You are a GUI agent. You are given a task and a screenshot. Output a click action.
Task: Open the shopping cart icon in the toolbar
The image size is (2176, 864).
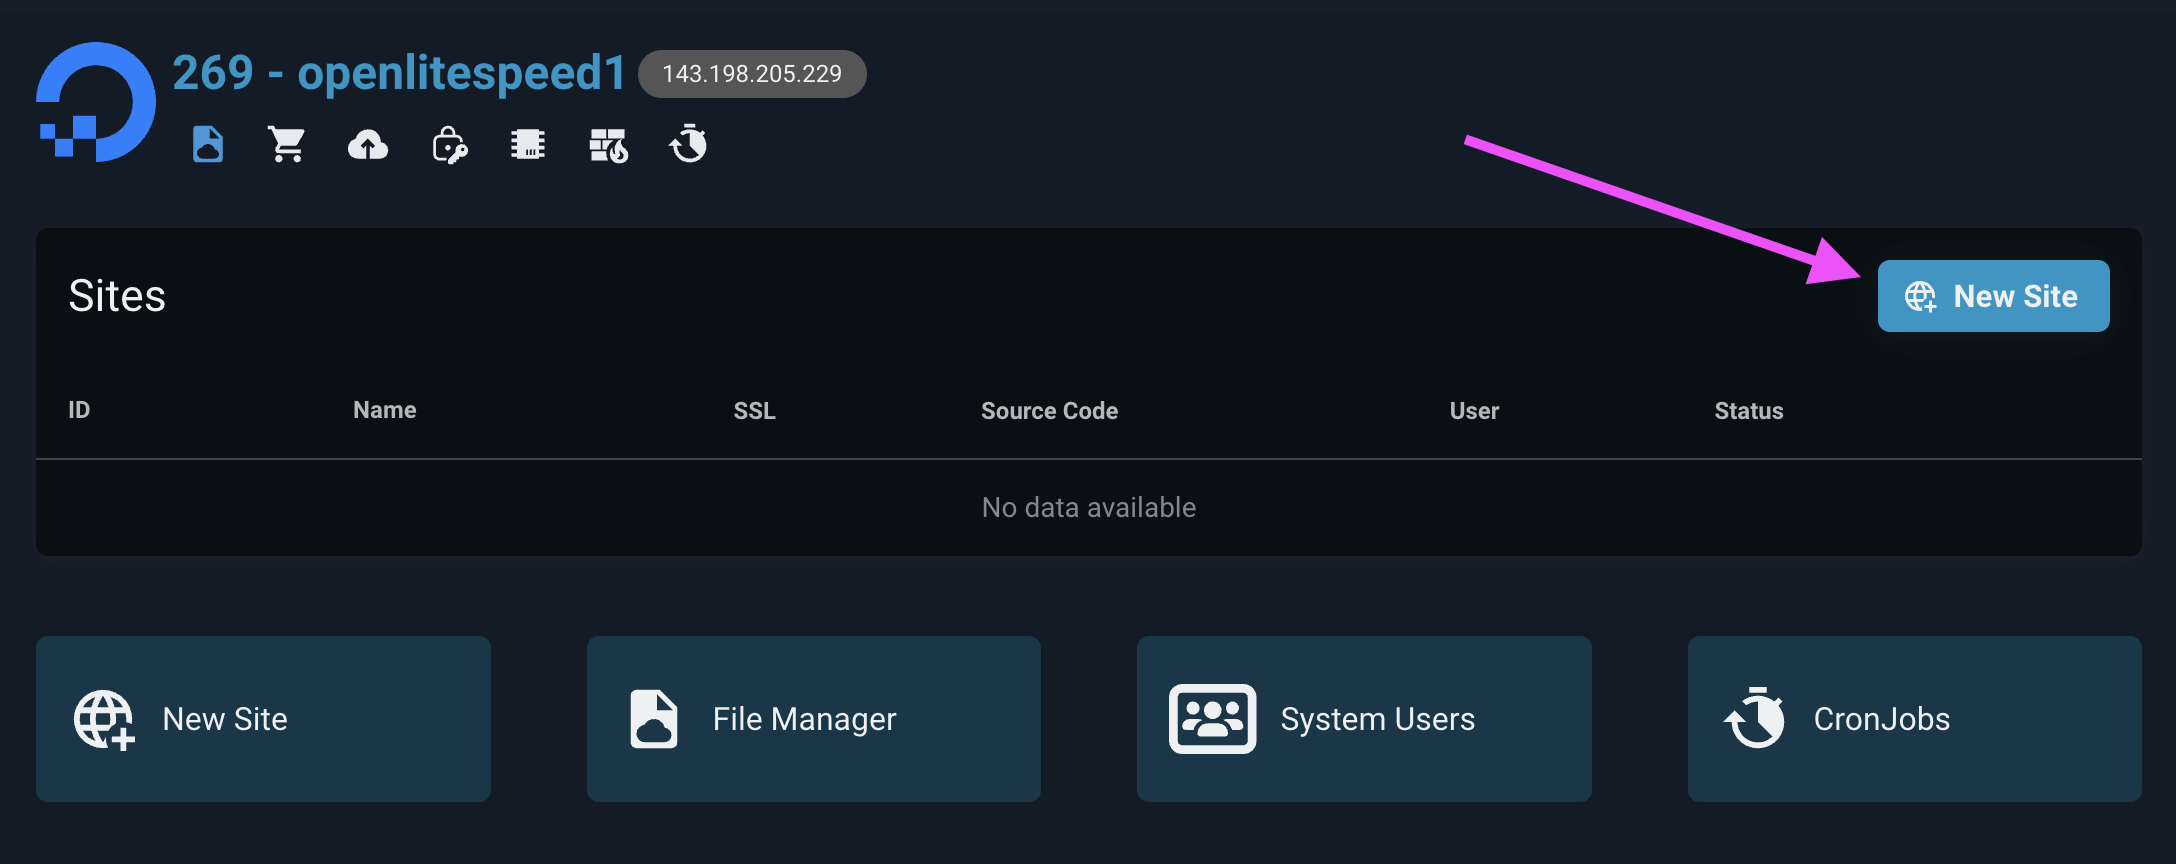coord(287,145)
